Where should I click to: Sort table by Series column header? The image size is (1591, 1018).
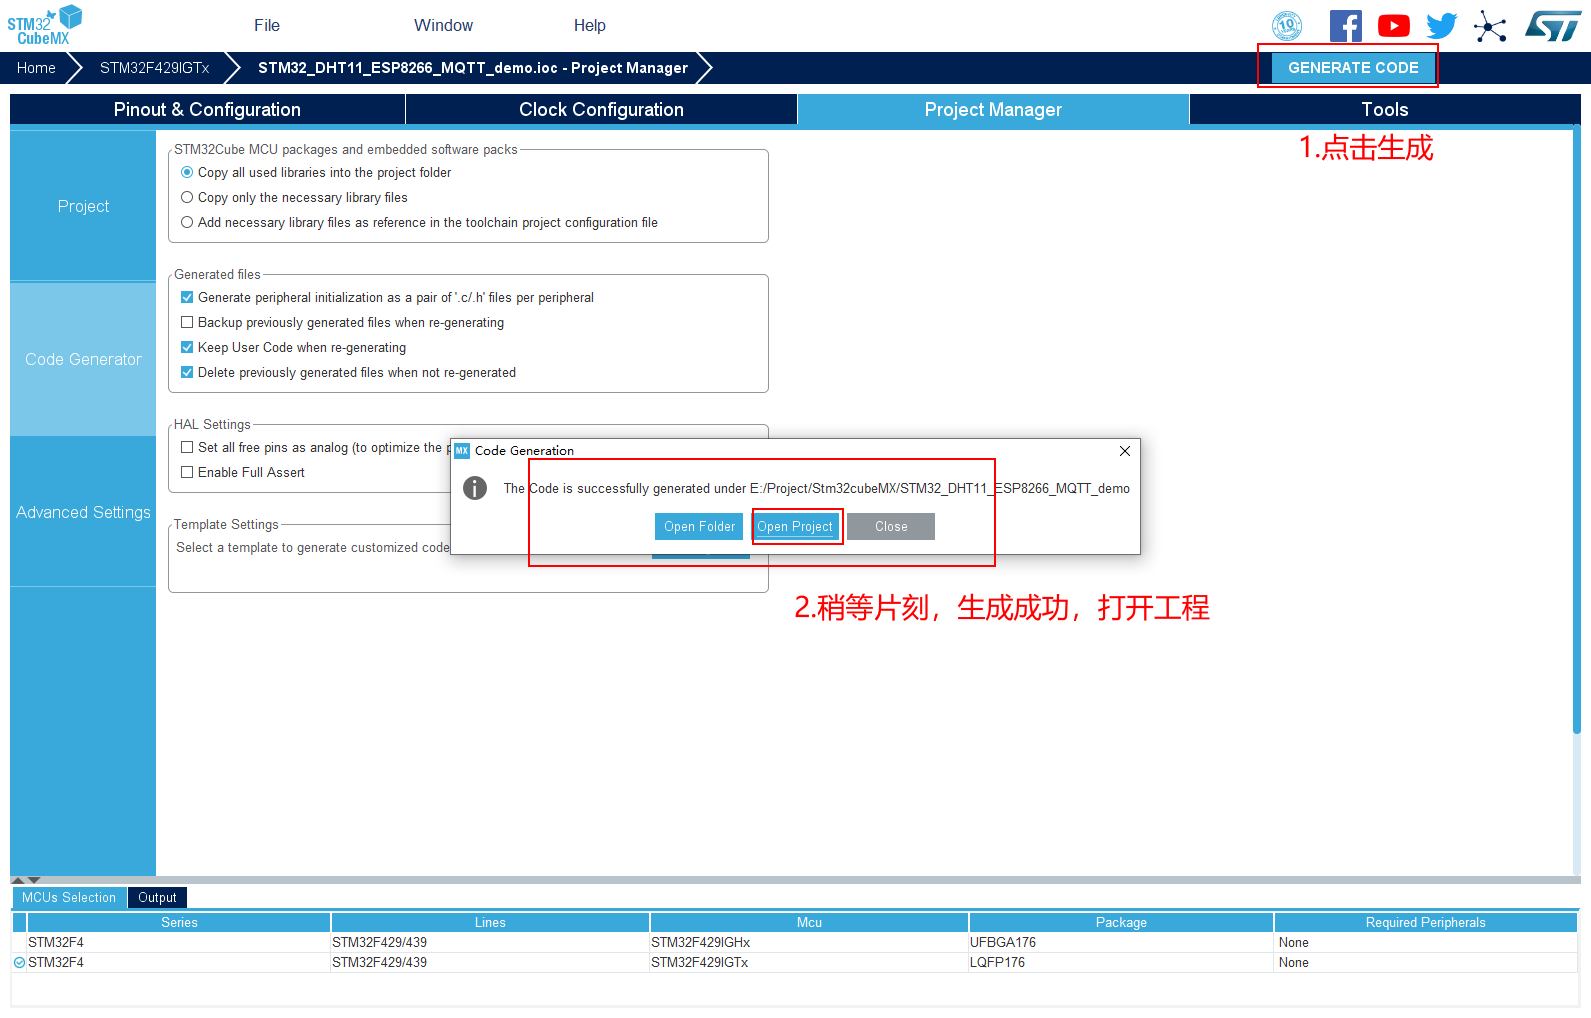coord(180,923)
